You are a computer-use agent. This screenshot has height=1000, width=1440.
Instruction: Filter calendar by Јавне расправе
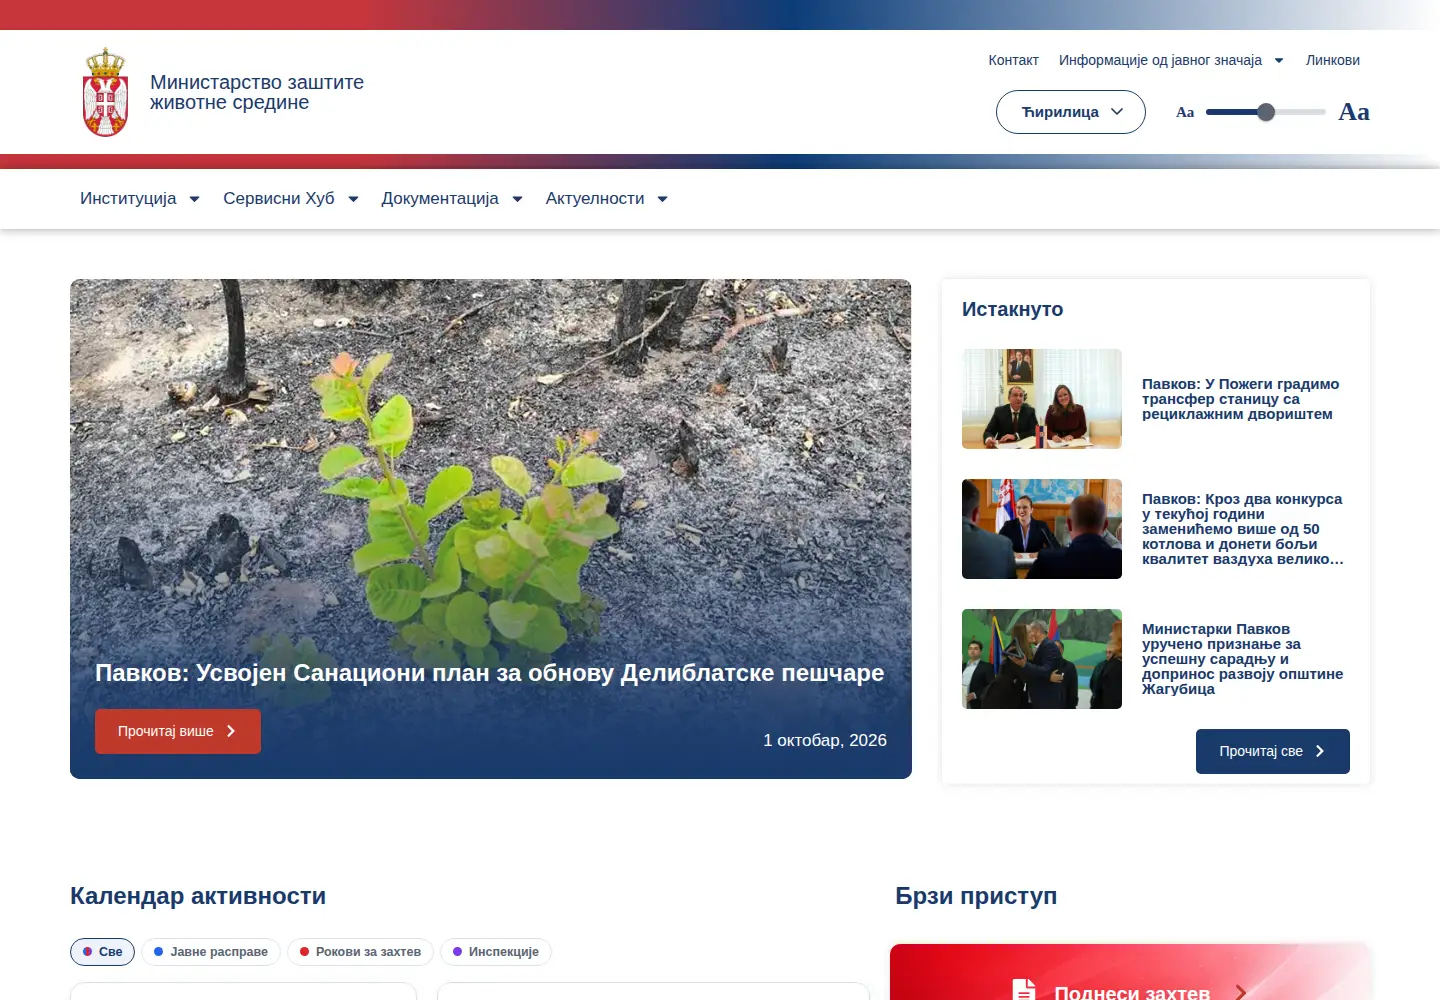(211, 952)
